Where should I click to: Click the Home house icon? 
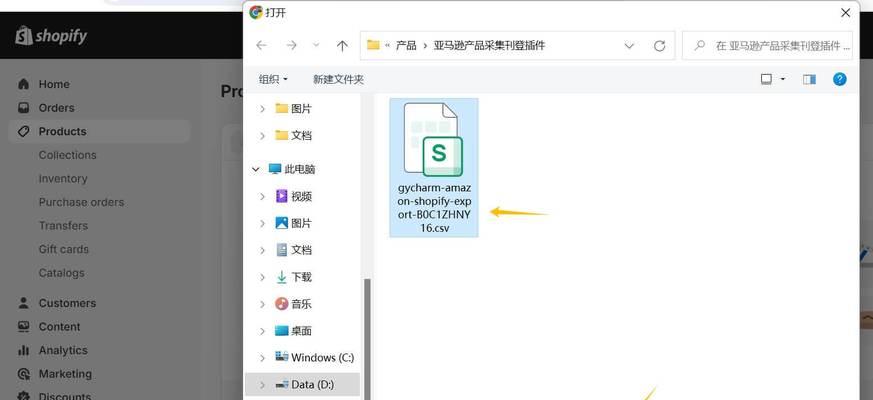coord(23,84)
